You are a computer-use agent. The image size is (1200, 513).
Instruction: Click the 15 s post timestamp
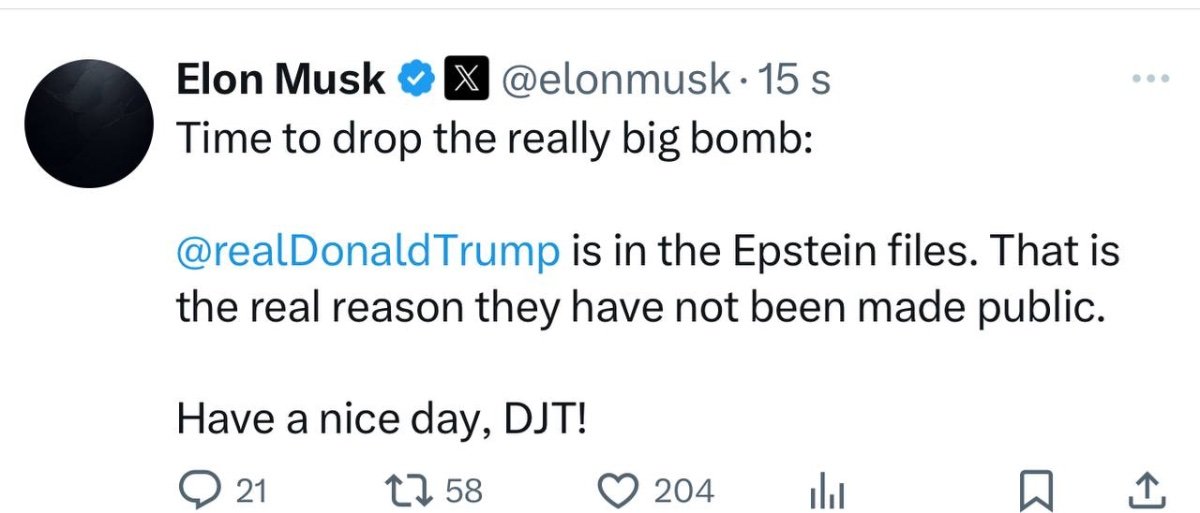click(793, 80)
